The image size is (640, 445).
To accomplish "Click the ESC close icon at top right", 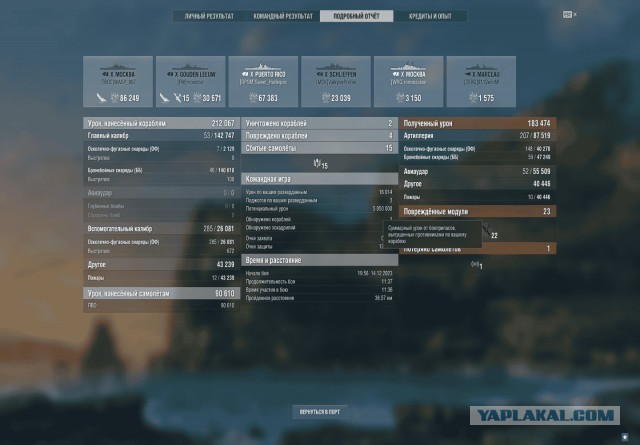I will (x=569, y=15).
